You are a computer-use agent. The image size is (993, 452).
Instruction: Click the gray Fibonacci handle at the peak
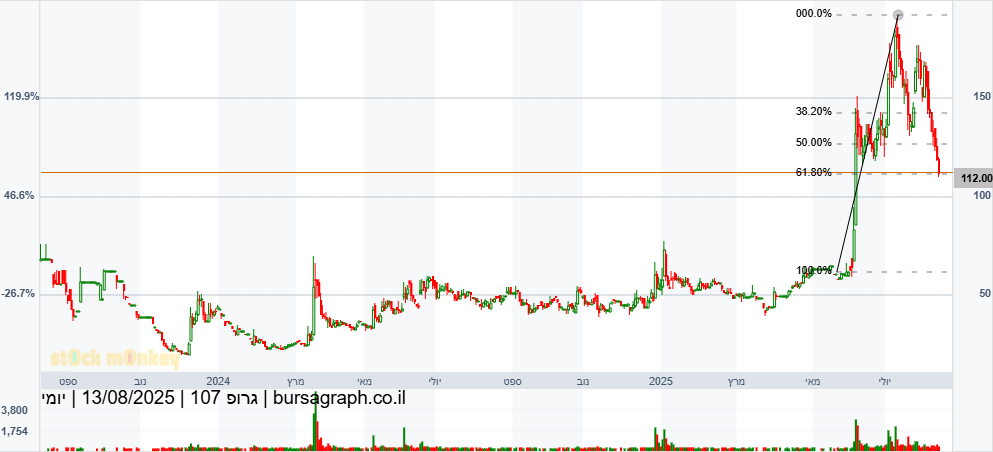pyautogui.click(x=898, y=15)
